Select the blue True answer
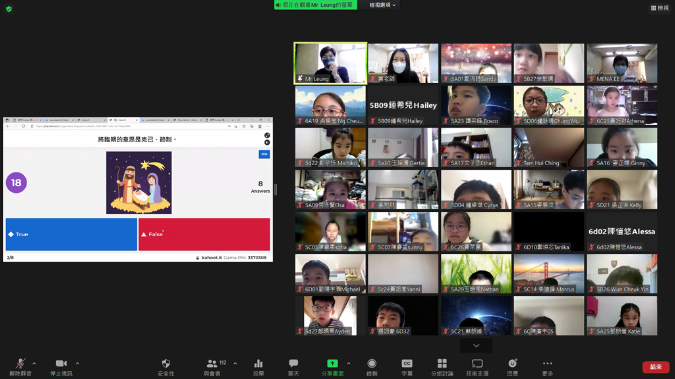The image size is (675, 379). pos(71,234)
